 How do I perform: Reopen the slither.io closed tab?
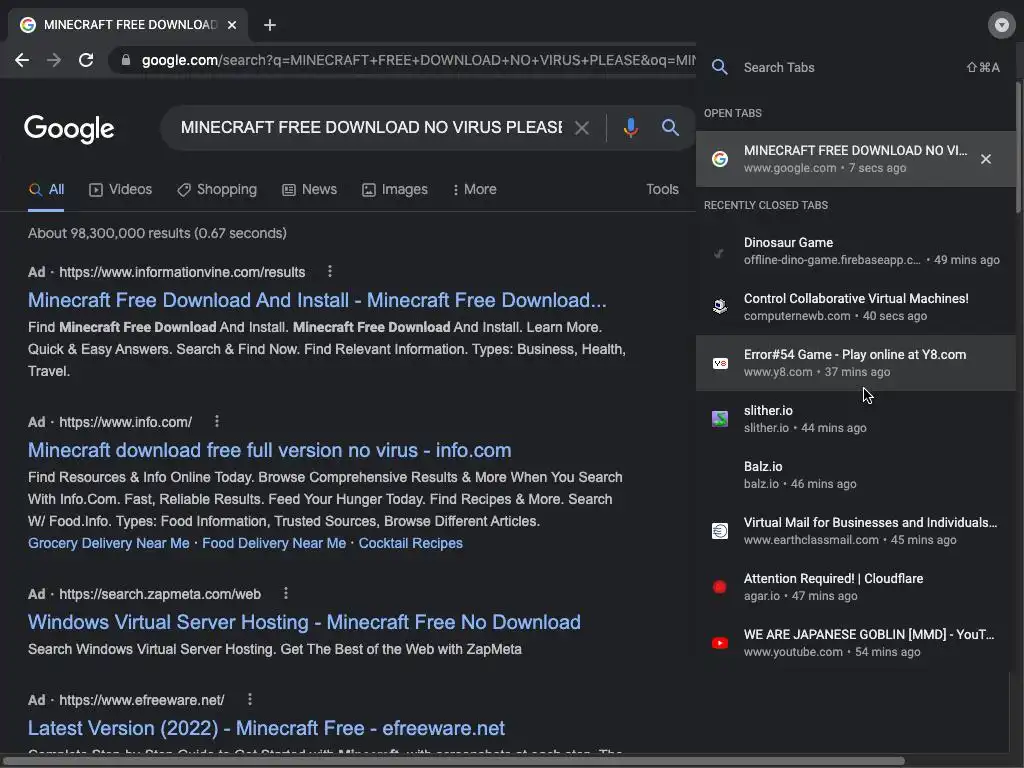pos(856,419)
